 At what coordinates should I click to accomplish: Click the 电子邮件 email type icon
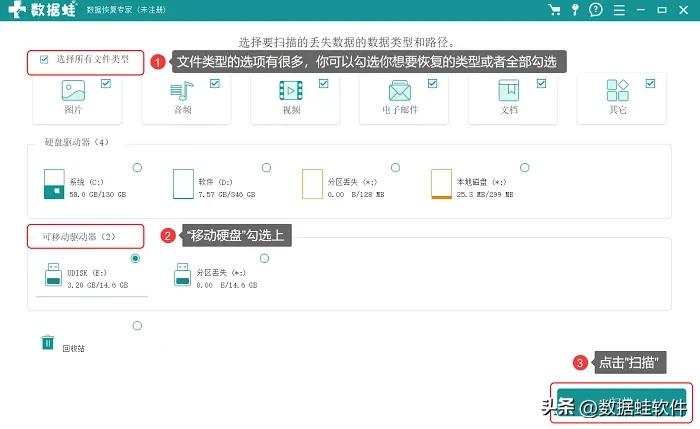click(x=400, y=91)
